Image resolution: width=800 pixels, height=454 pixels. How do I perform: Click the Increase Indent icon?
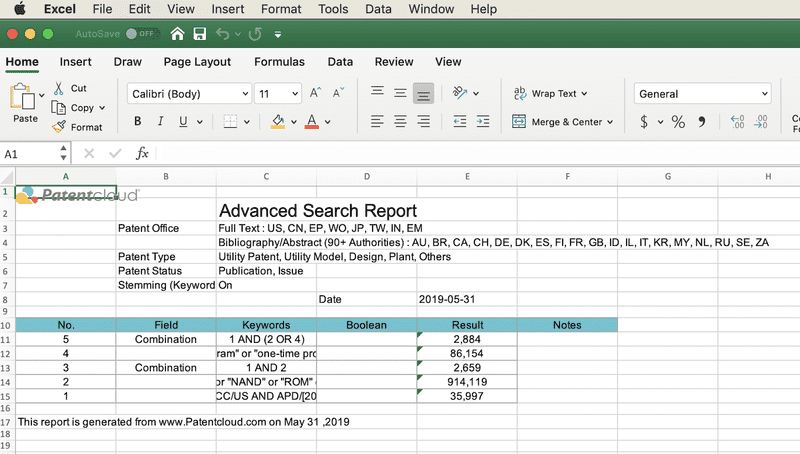483,121
